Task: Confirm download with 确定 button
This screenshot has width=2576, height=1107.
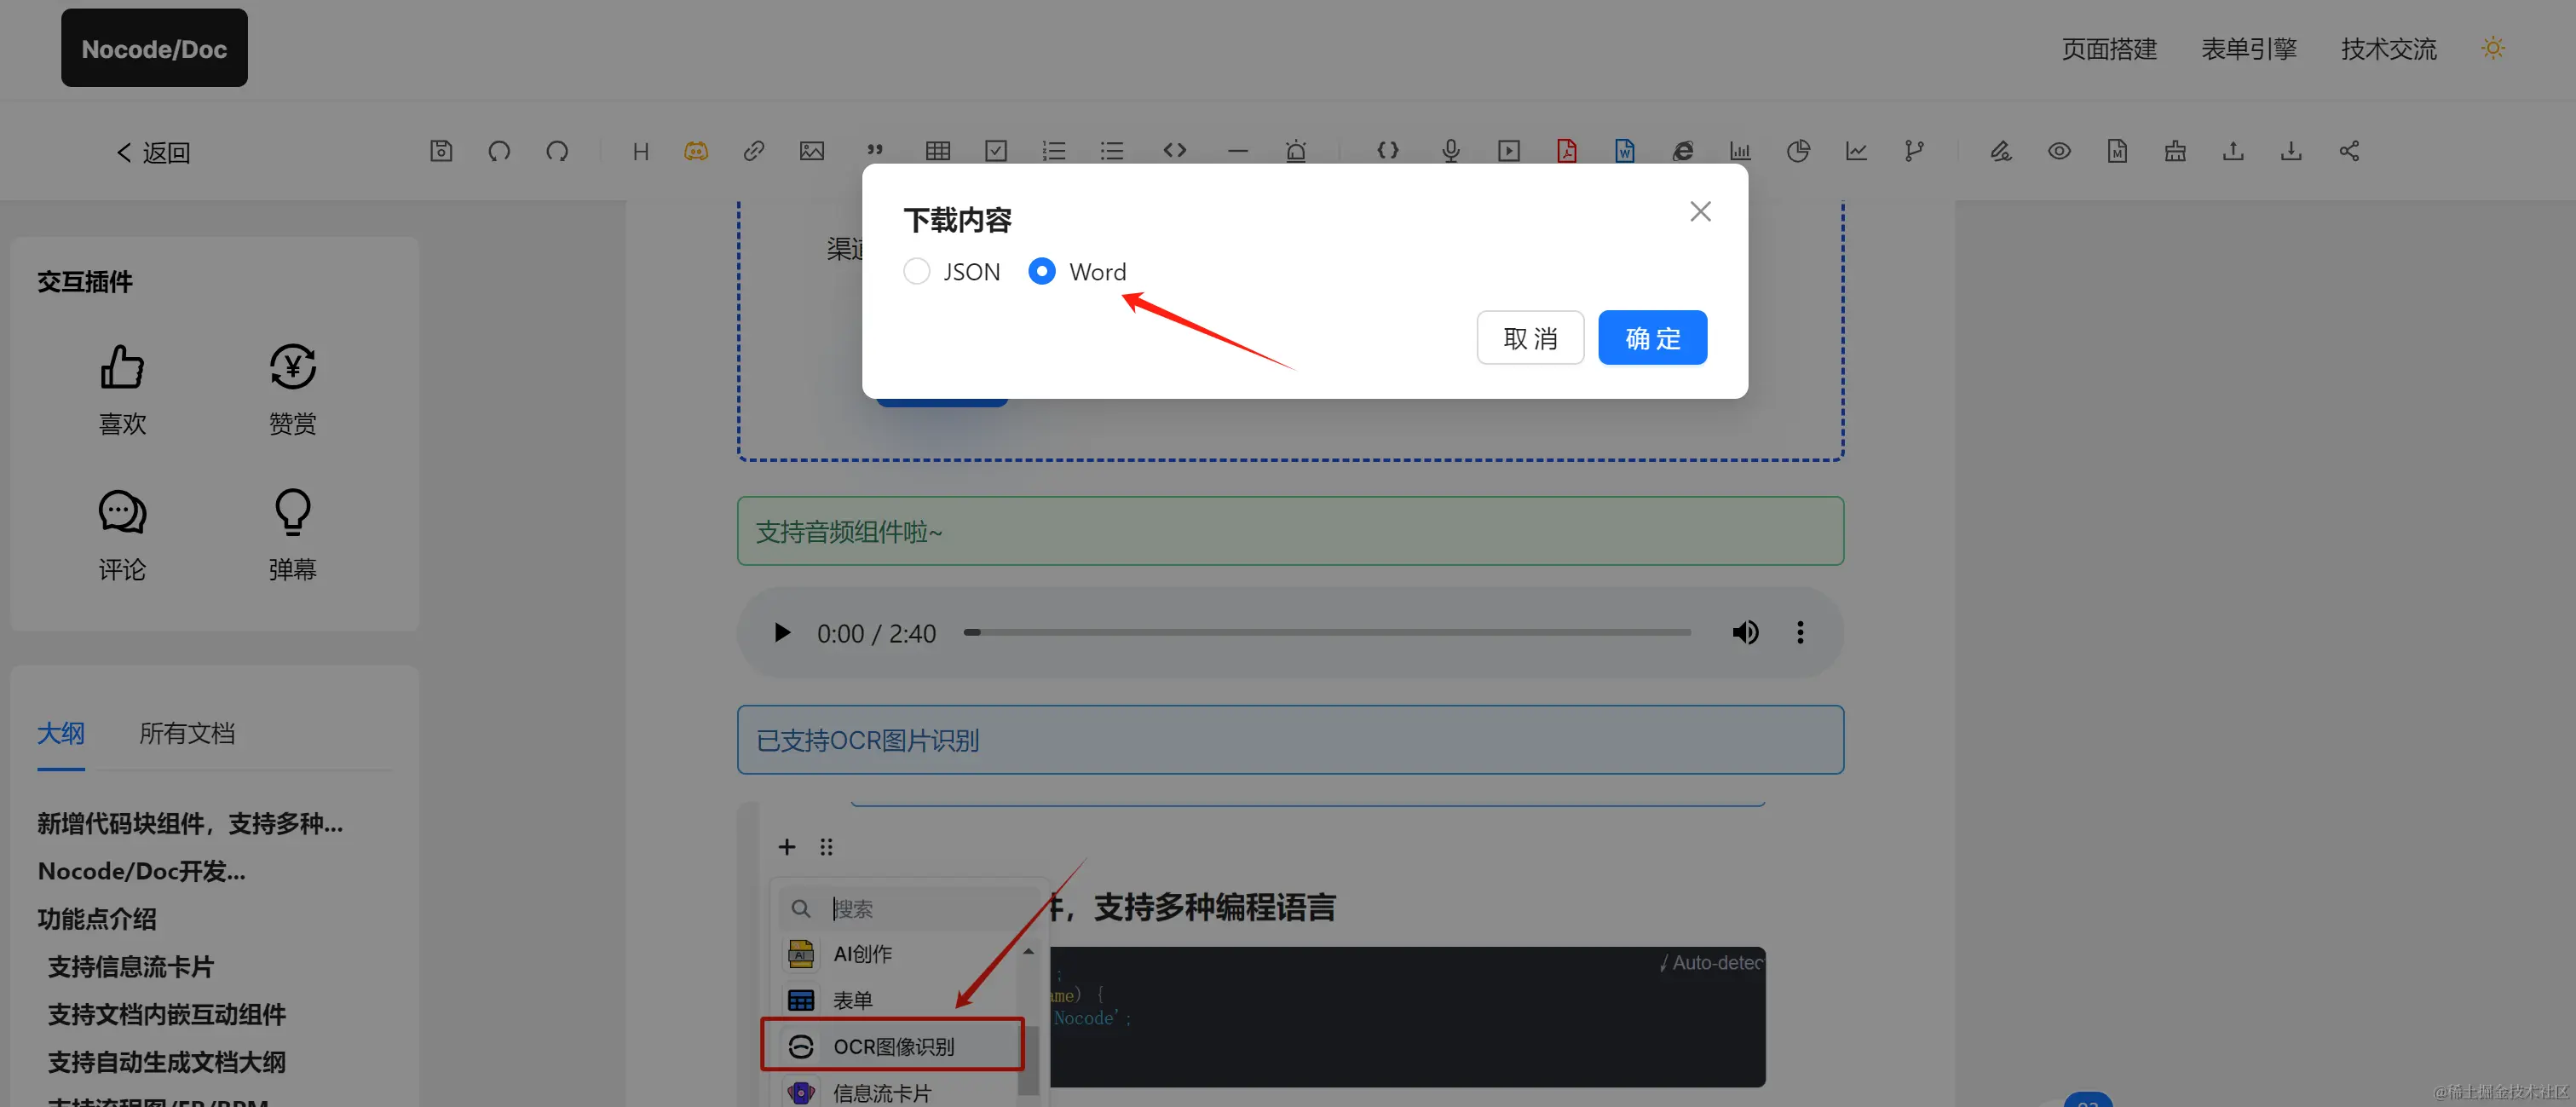Action: pos(1652,338)
